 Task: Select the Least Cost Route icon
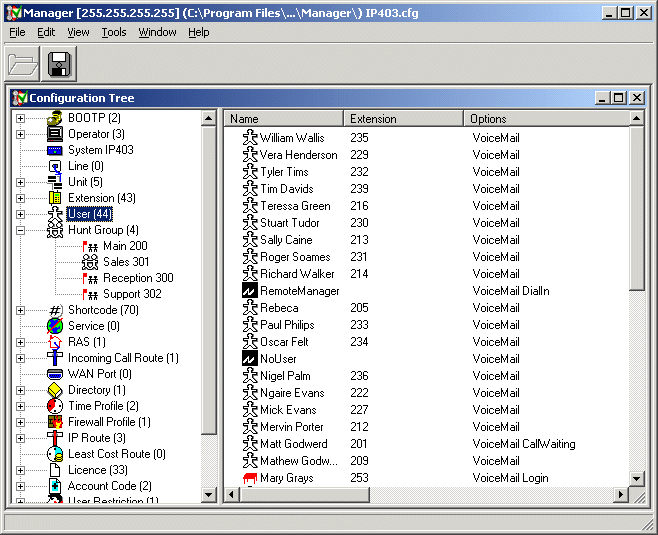pos(55,454)
